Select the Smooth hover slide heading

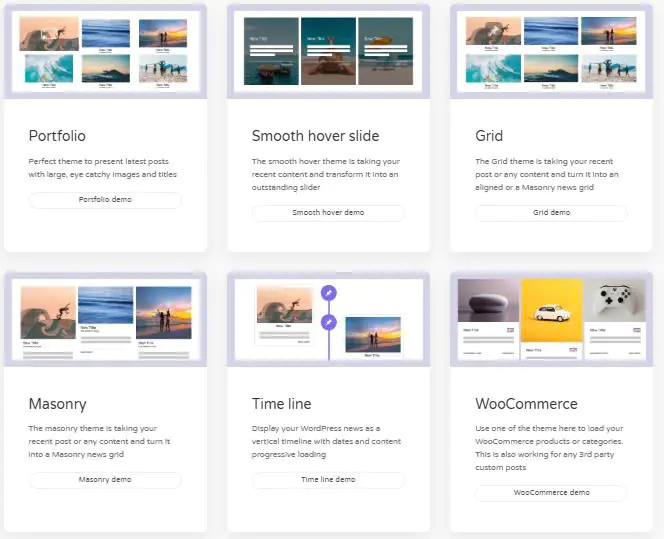[315, 136]
